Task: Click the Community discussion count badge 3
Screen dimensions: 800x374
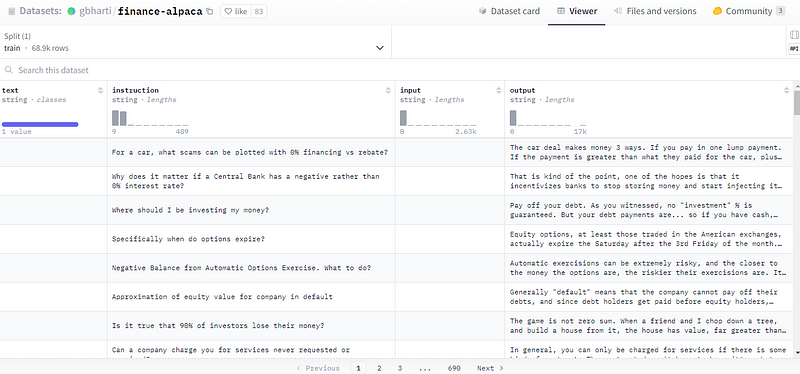Action: click(x=780, y=11)
